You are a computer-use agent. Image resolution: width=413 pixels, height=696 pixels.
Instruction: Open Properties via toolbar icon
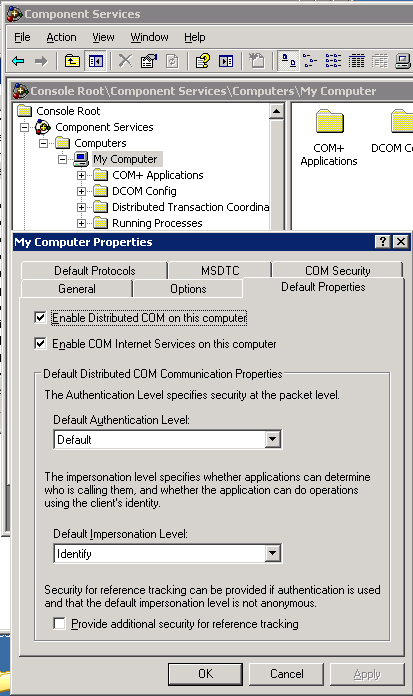(149, 61)
